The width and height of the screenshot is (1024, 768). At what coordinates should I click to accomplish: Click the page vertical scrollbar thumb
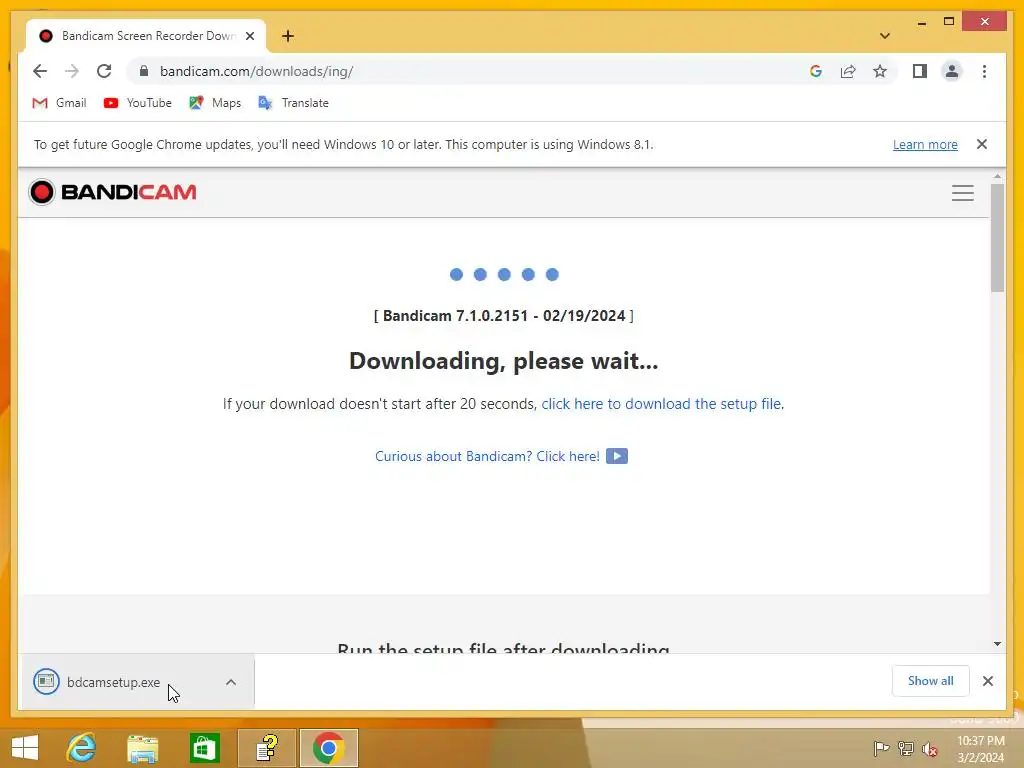pos(997,238)
